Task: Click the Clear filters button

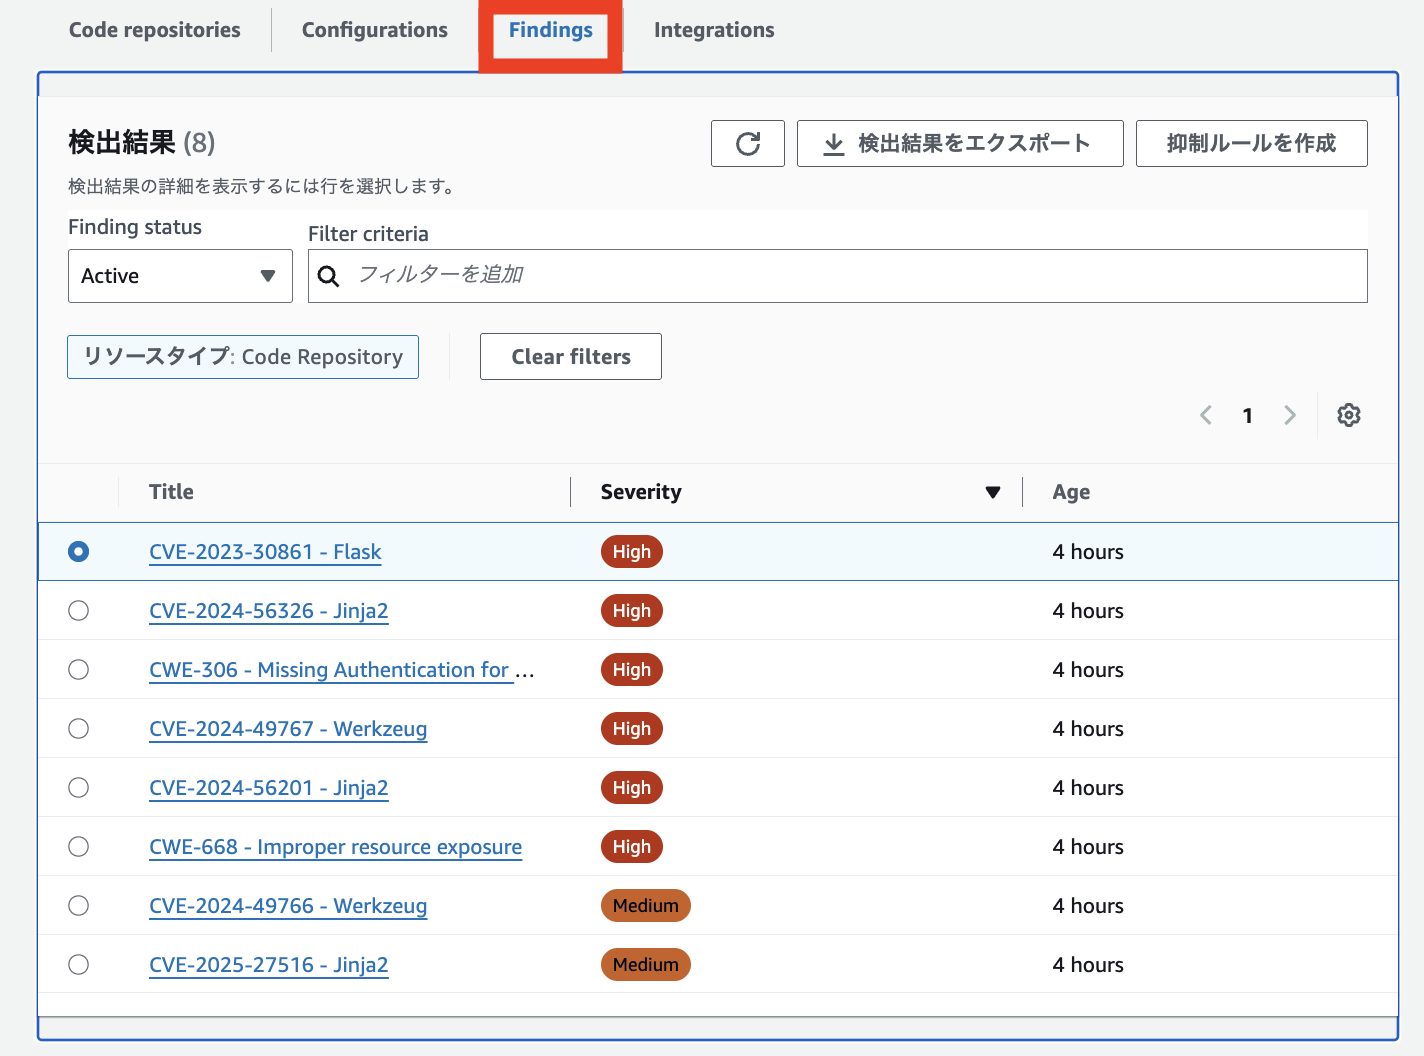Action: [x=570, y=356]
